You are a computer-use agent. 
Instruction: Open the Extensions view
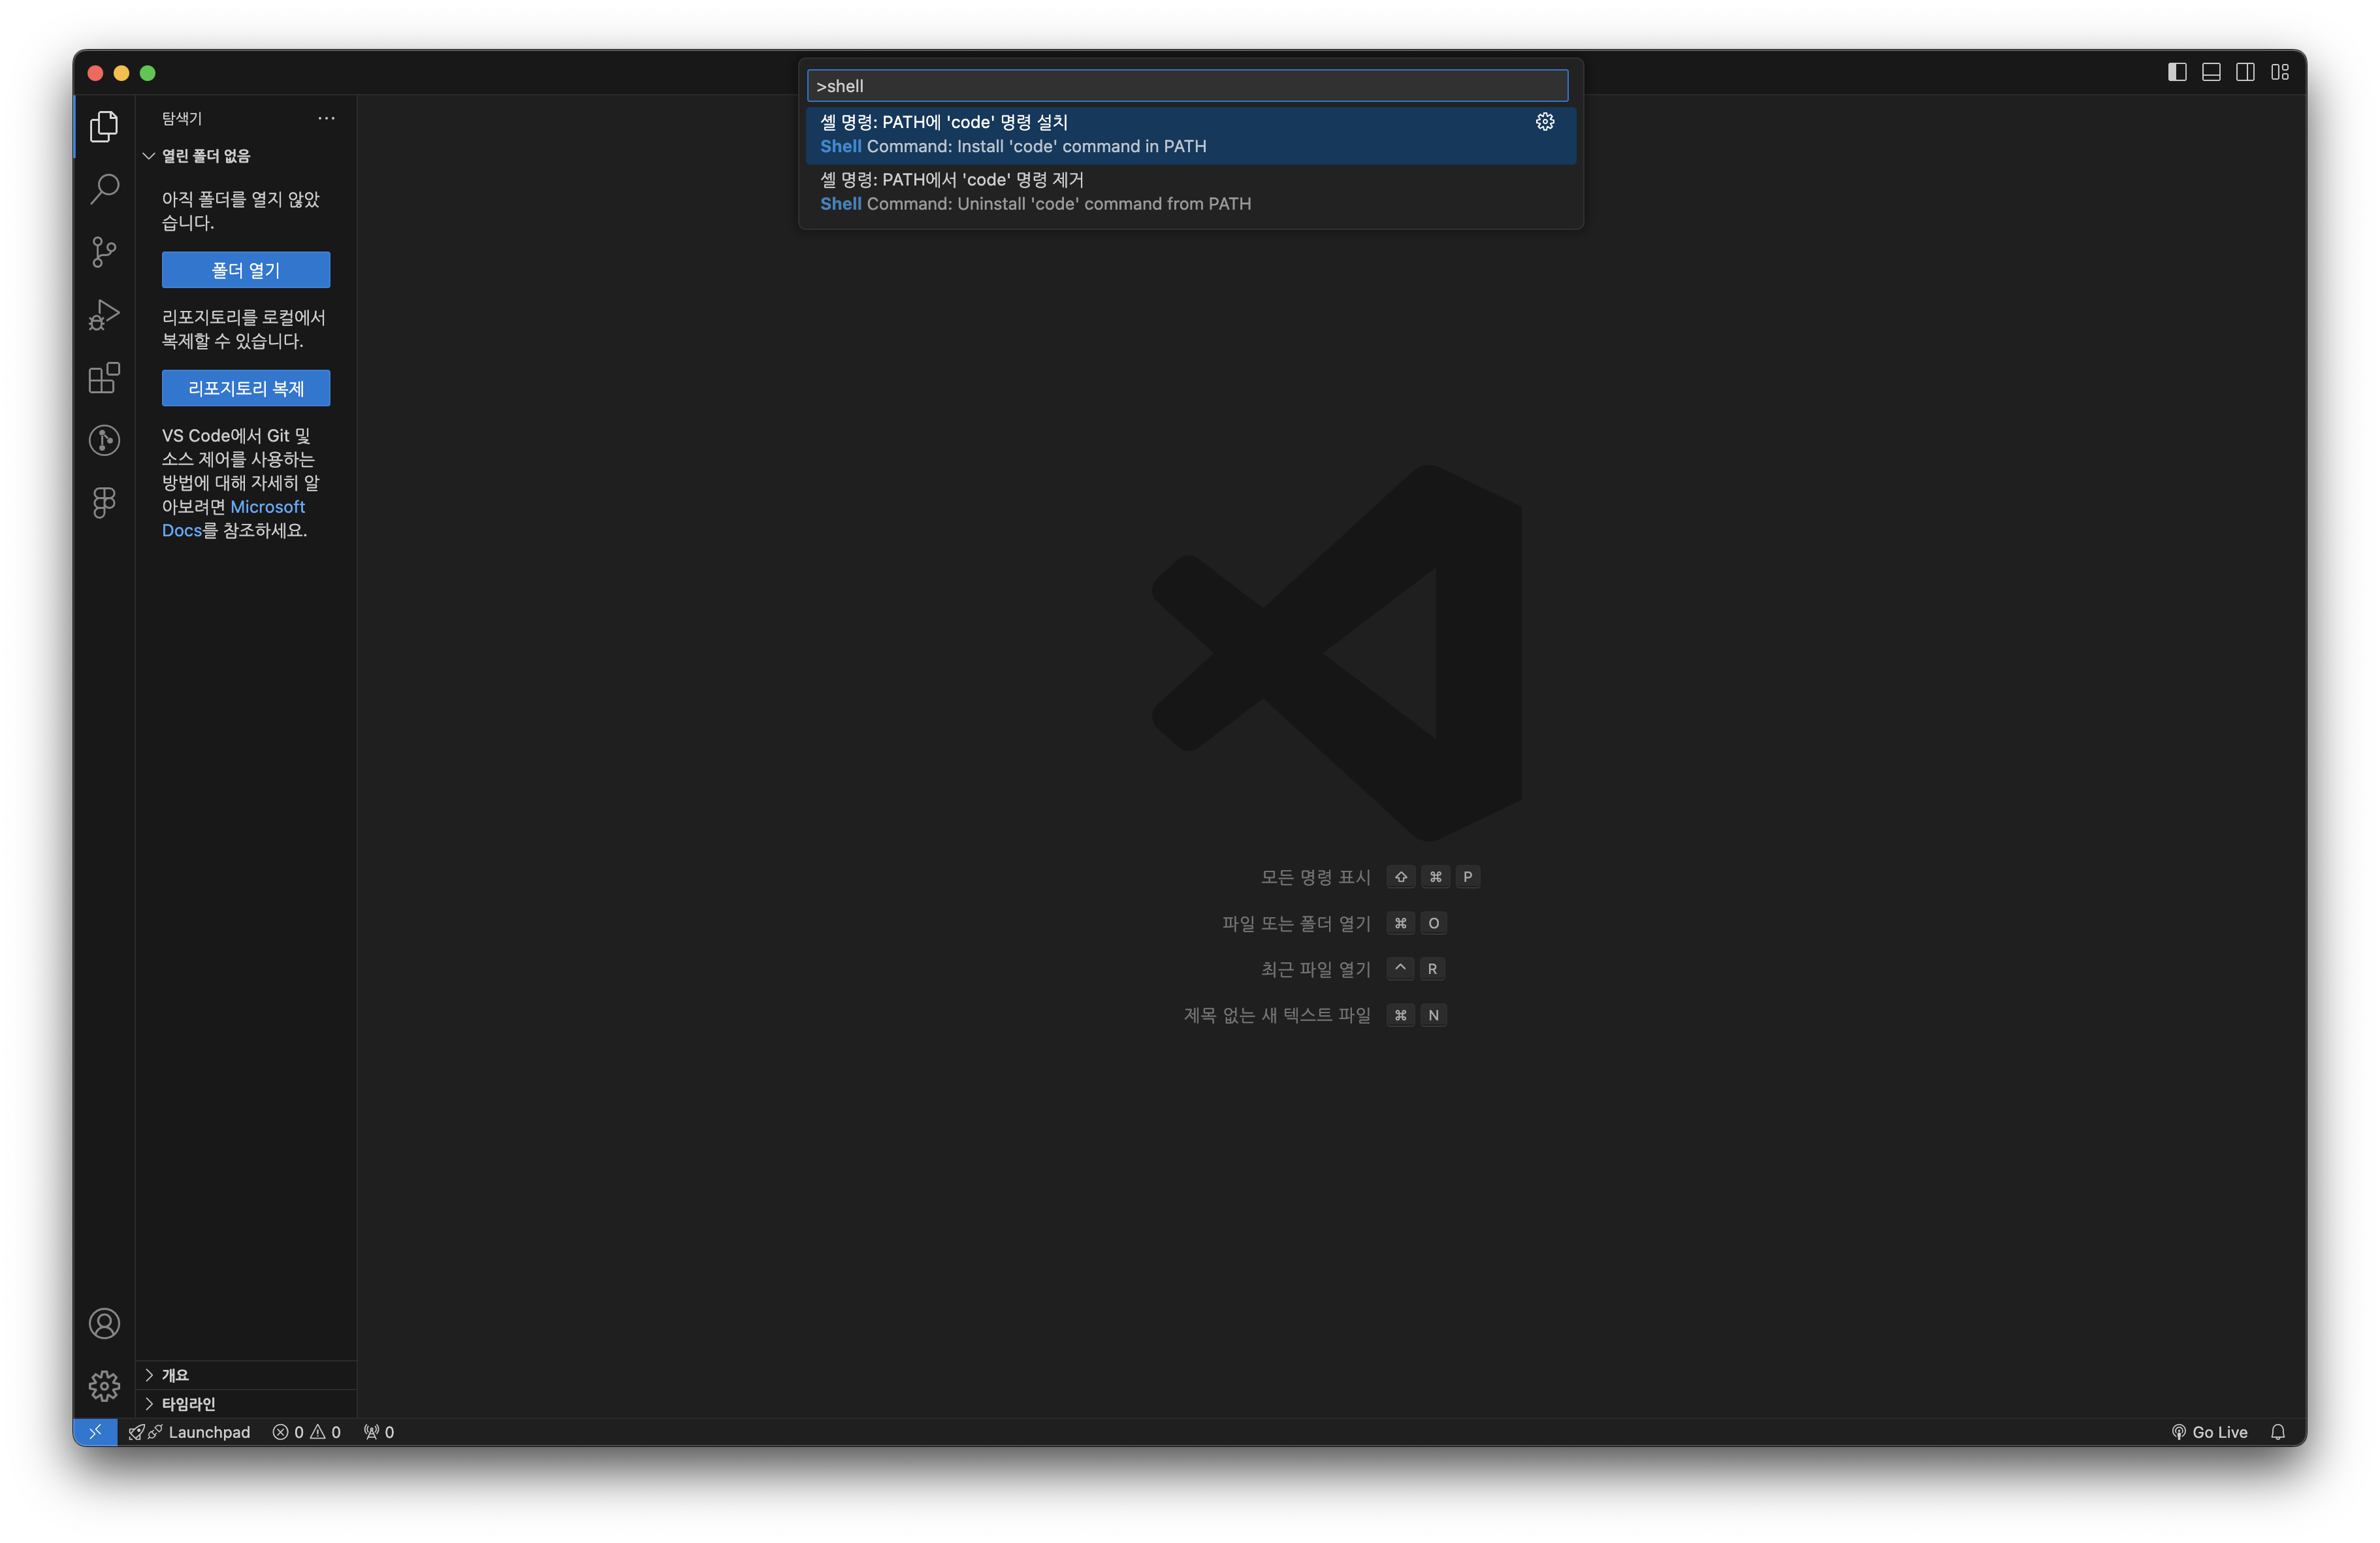coord(104,378)
